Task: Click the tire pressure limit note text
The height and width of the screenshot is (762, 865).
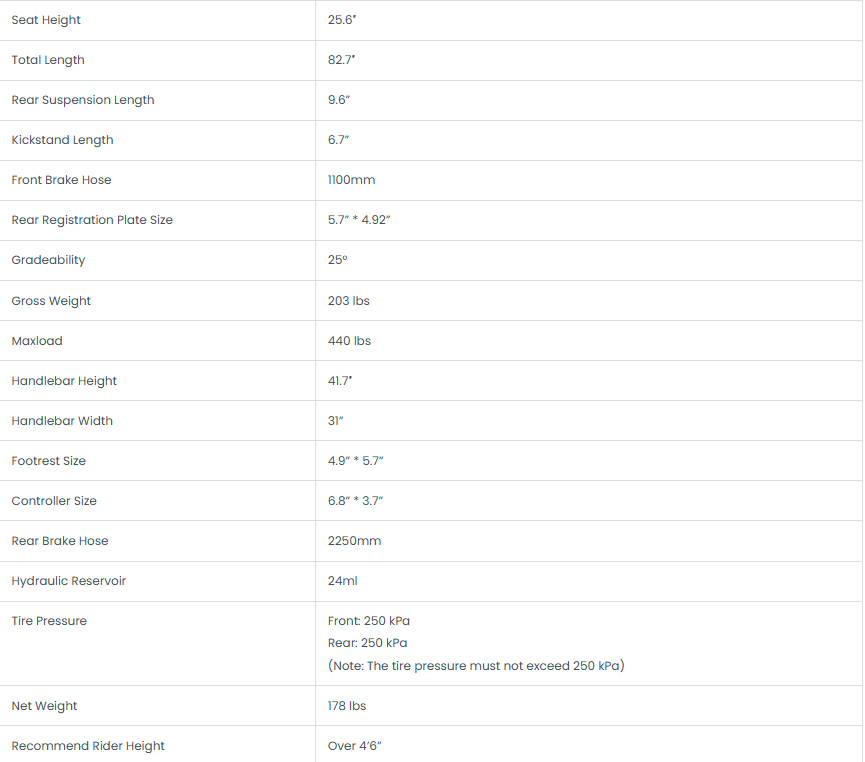Action: pyautogui.click(x=476, y=665)
